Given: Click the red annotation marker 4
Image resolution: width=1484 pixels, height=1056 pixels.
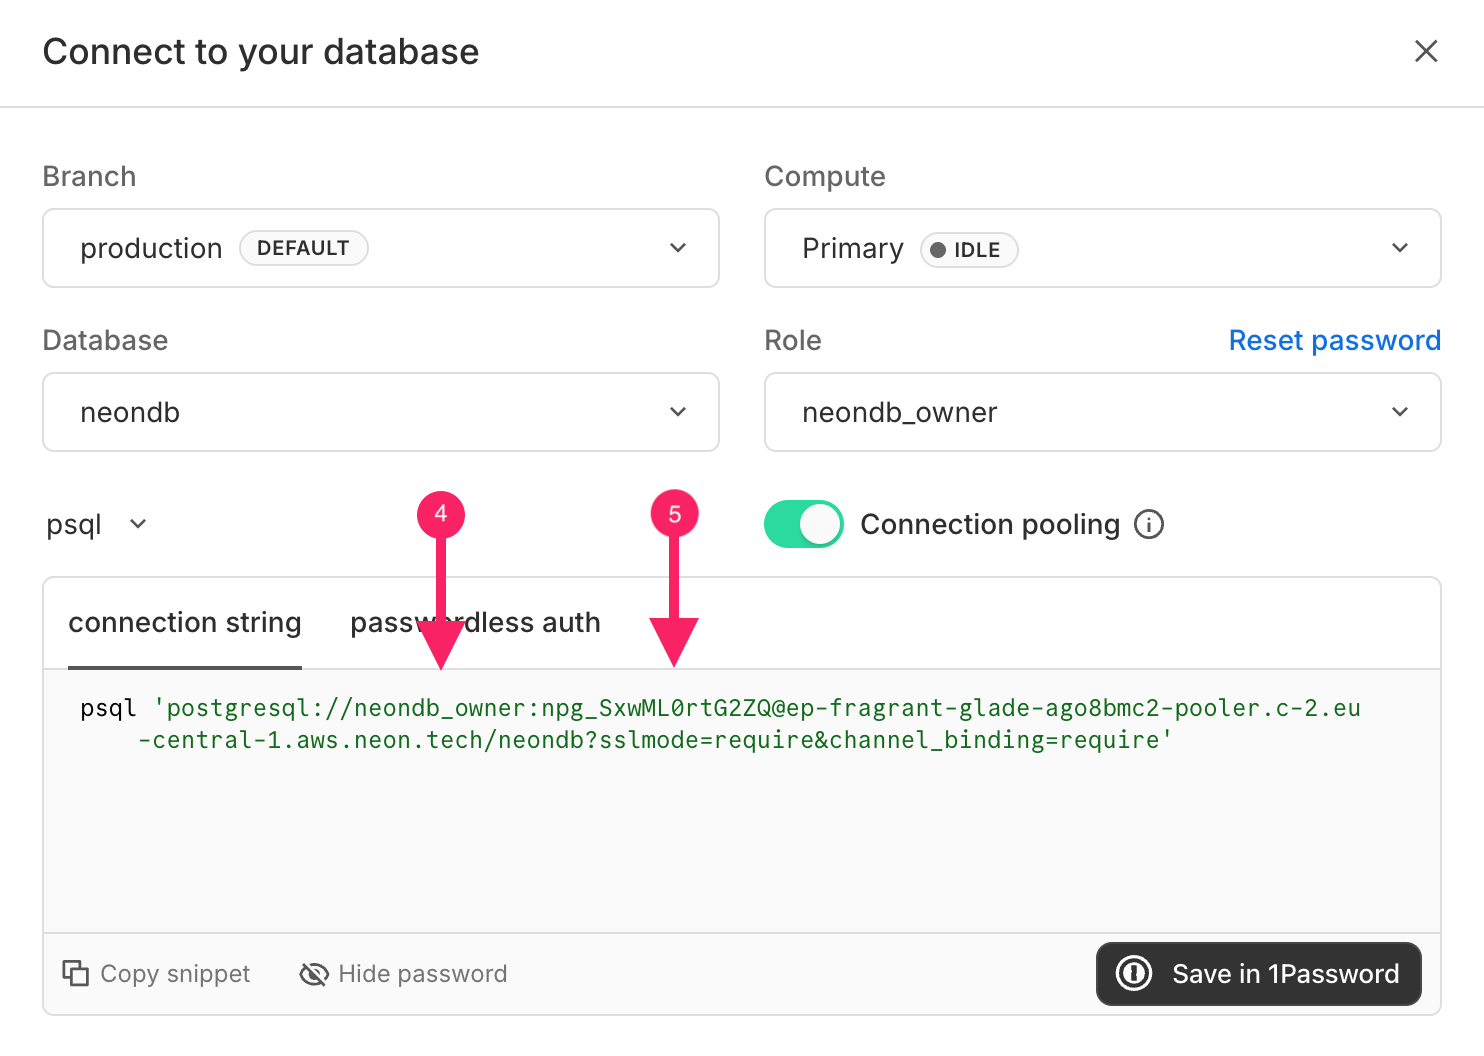Looking at the screenshot, I should pos(441,514).
